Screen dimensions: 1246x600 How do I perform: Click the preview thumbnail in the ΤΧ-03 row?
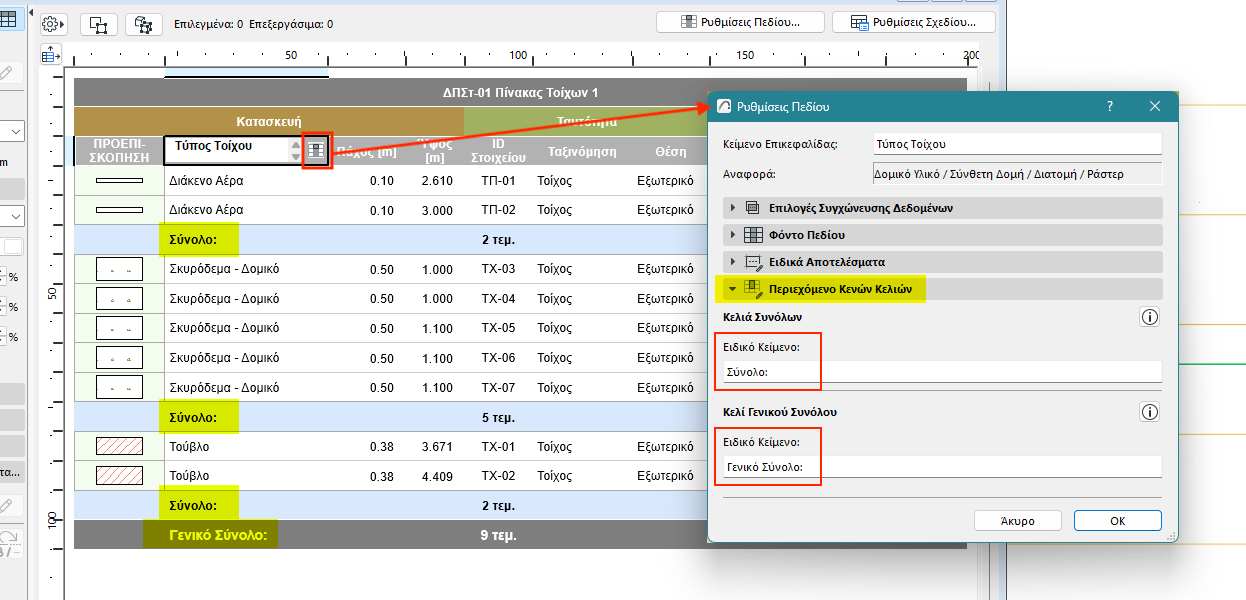[119, 269]
